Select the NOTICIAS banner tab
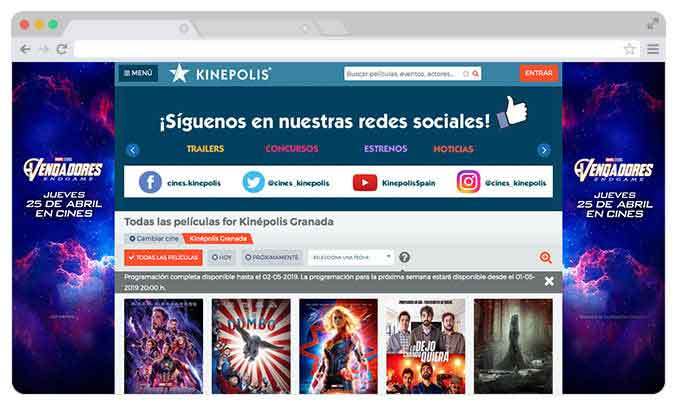This screenshot has width=680, height=410. [453, 149]
